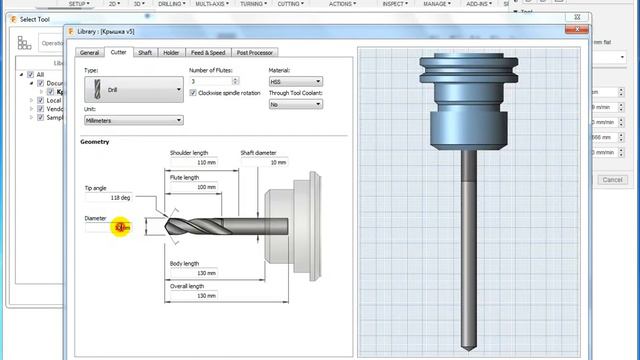Click the library tree icon in Select Tool
This screenshot has height=360, width=640.
[x=24, y=42]
